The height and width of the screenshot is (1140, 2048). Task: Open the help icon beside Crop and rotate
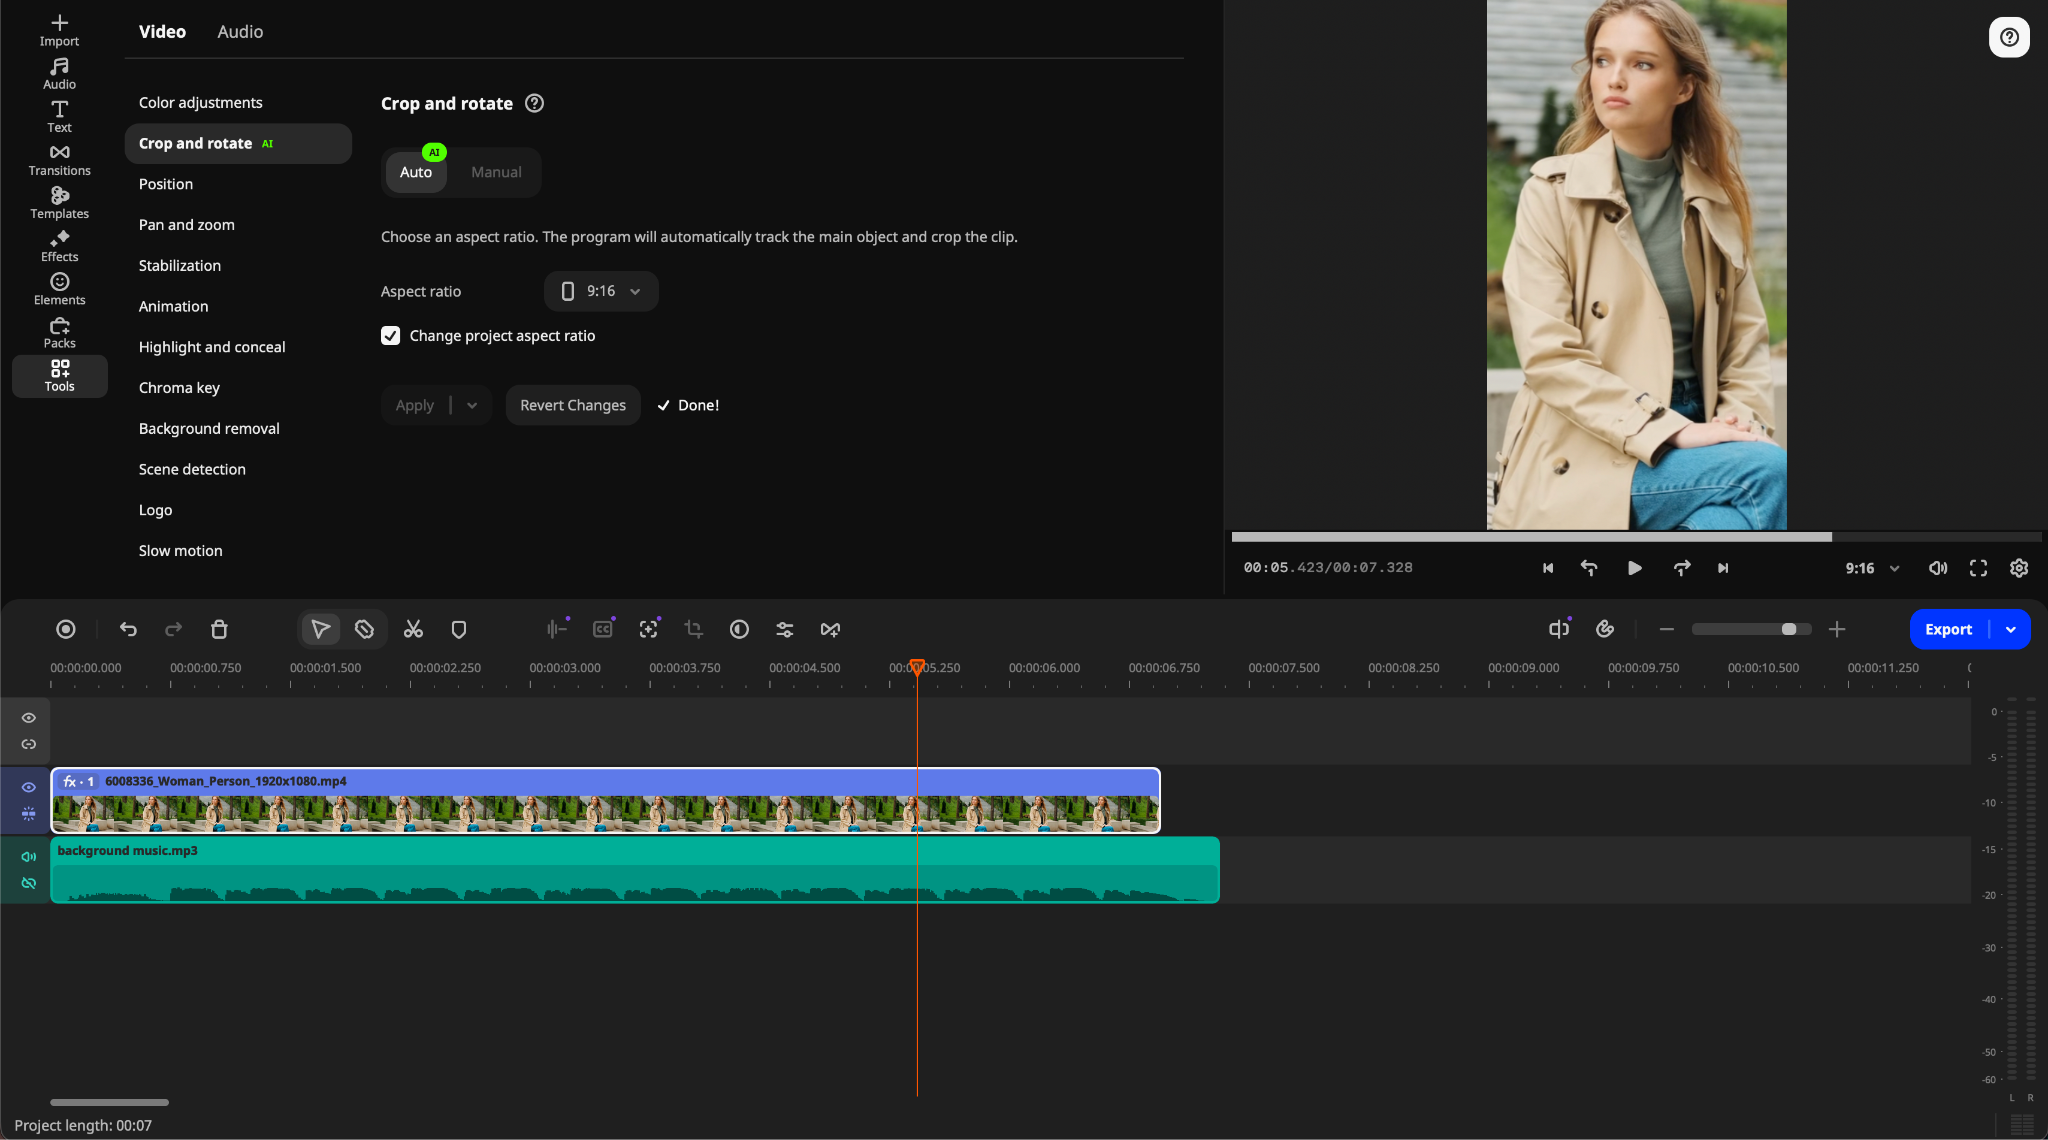tap(535, 103)
